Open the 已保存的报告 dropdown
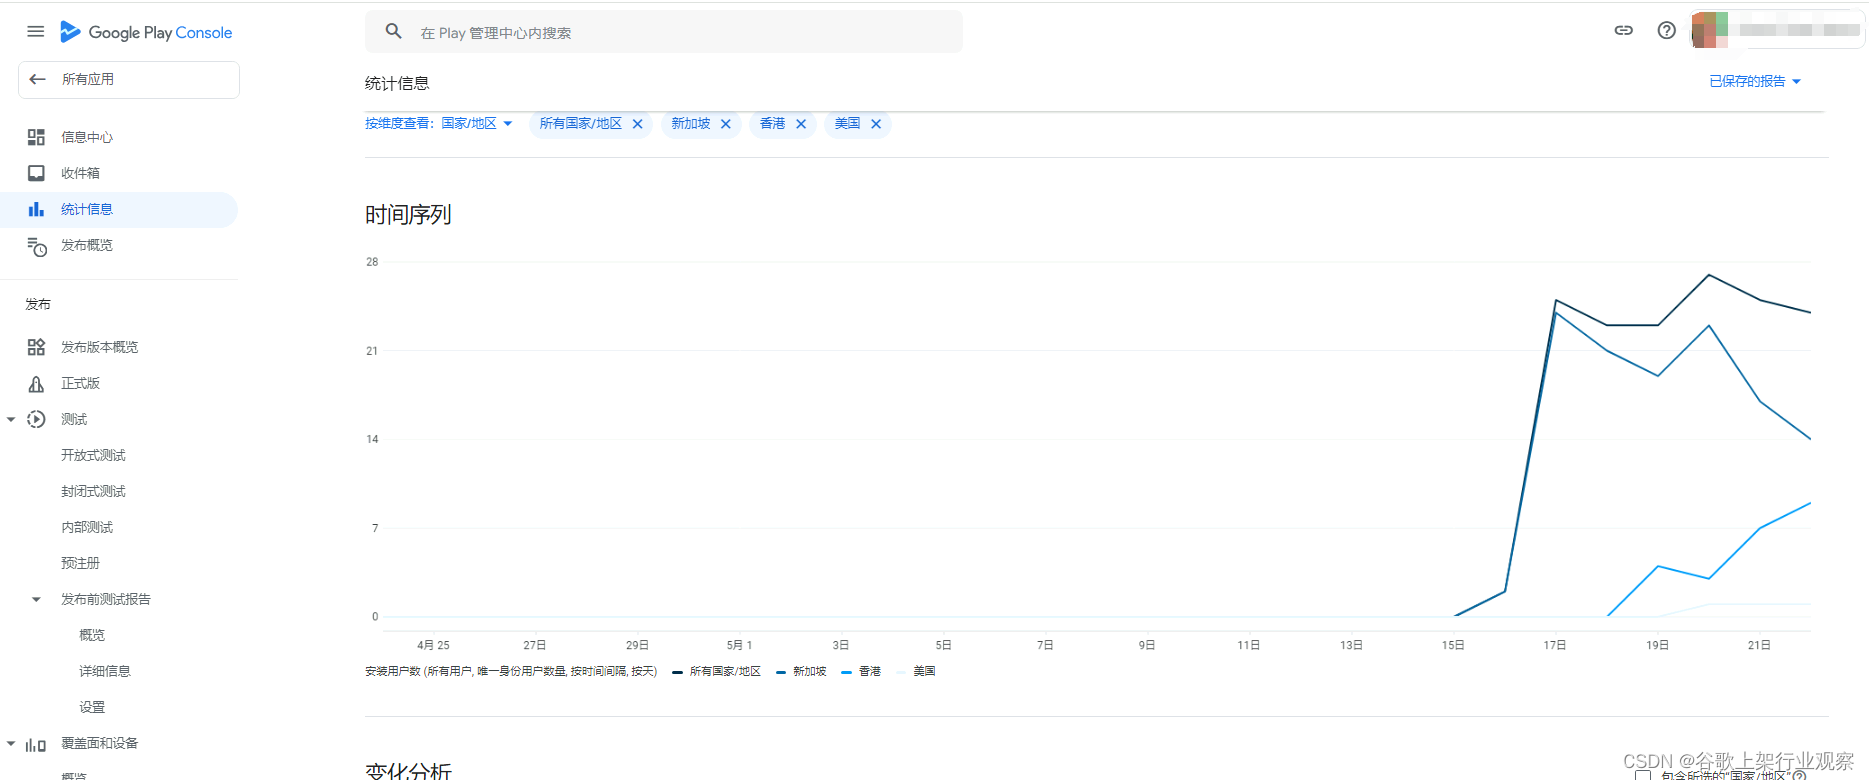Image resolution: width=1869 pixels, height=780 pixels. [x=1755, y=81]
